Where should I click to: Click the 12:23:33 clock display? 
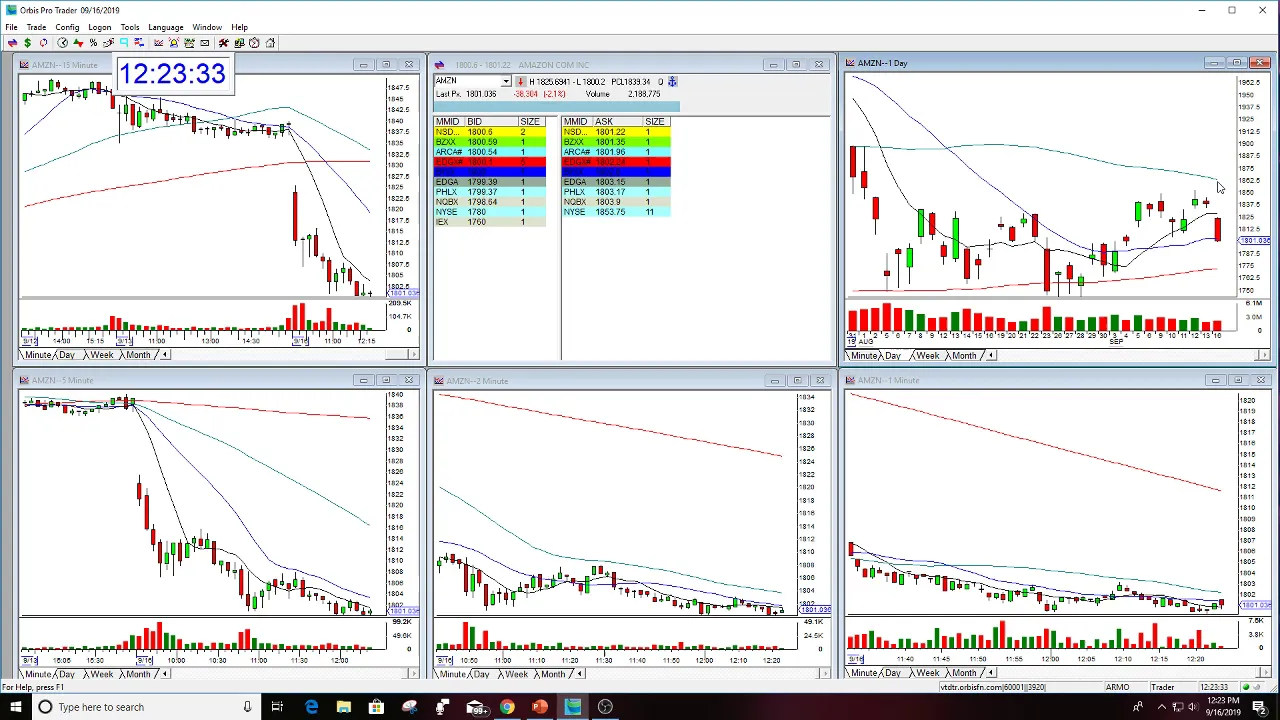pos(173,74)
